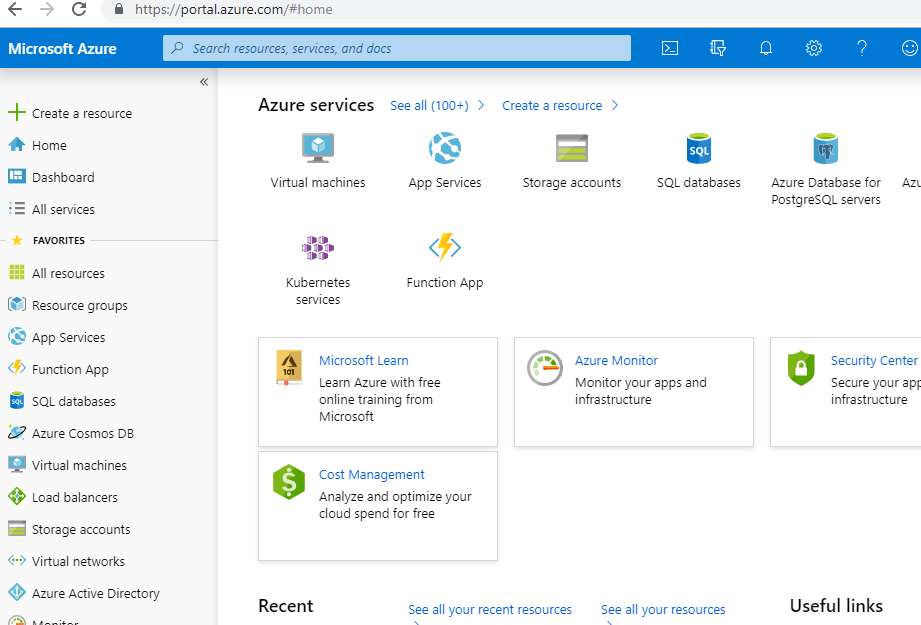
Task: Click Create a resource link beside Azure services
Action: 552,106
